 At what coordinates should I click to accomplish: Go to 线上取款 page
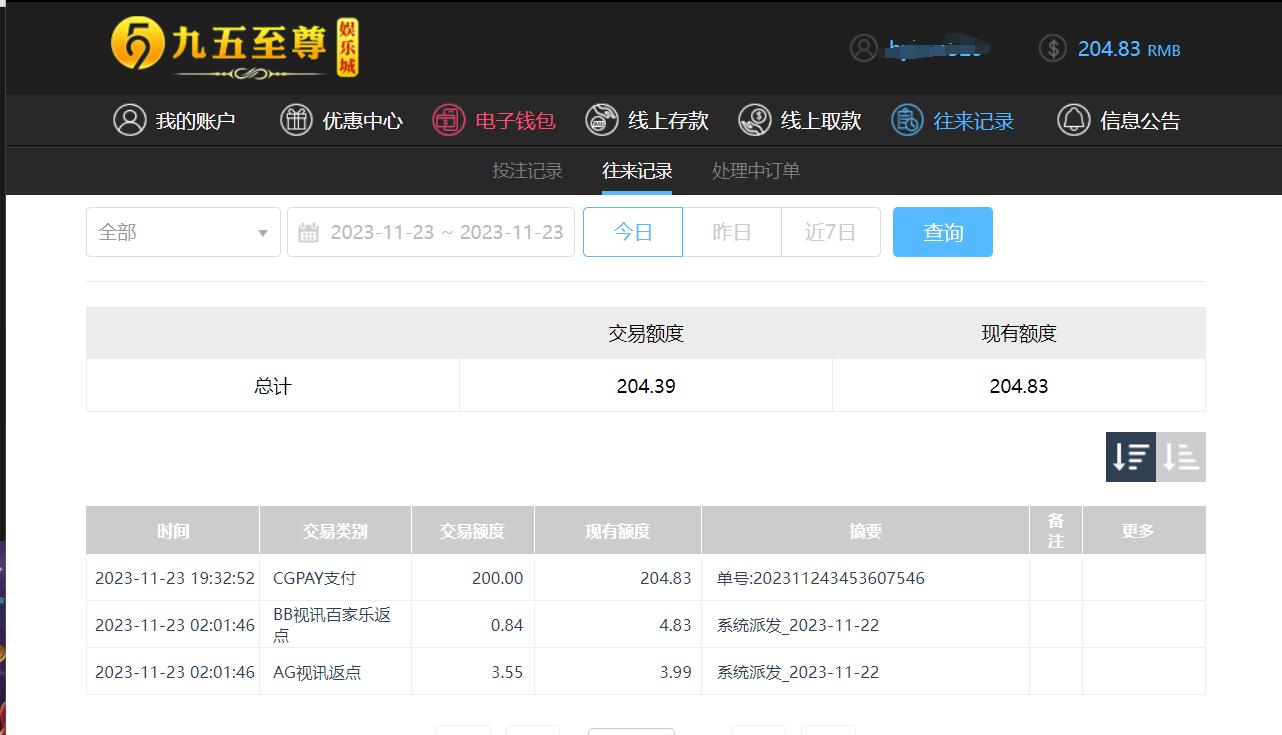800,121
